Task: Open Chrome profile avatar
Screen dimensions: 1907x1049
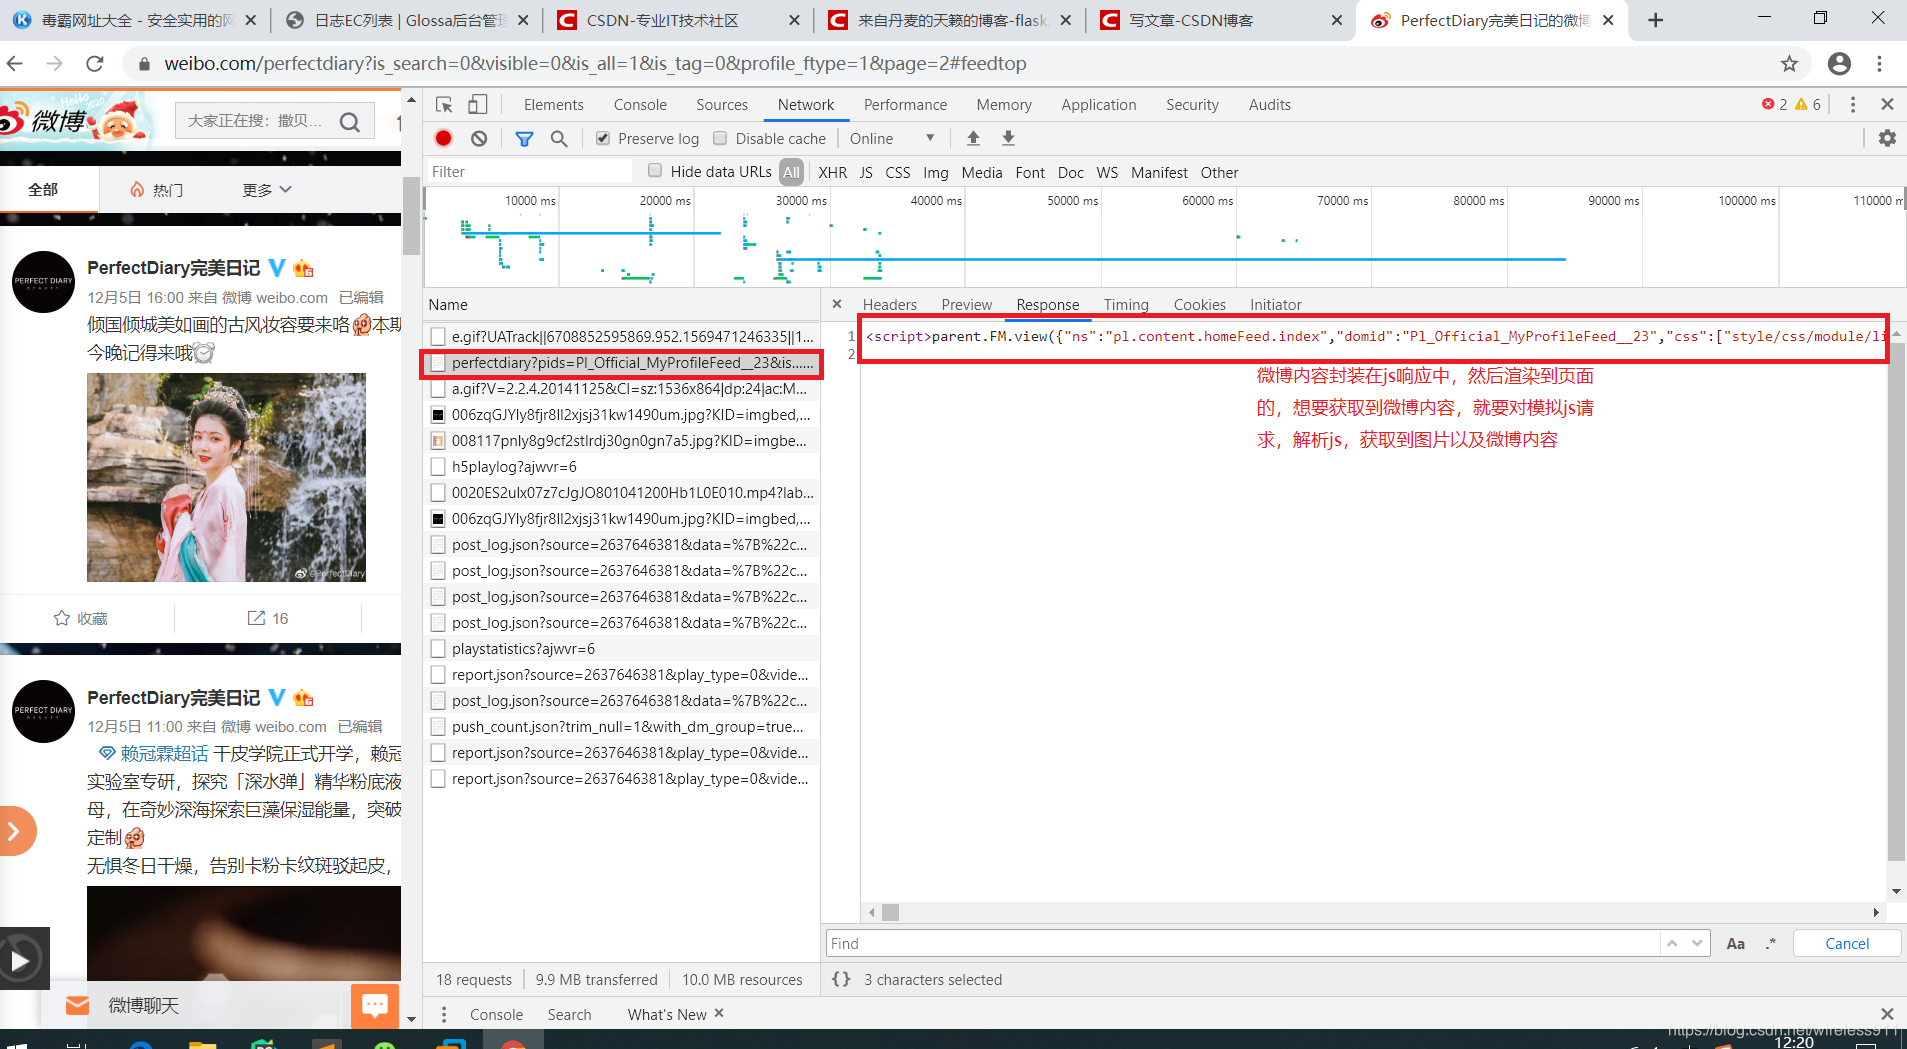Action: (x=1839, y=64)
